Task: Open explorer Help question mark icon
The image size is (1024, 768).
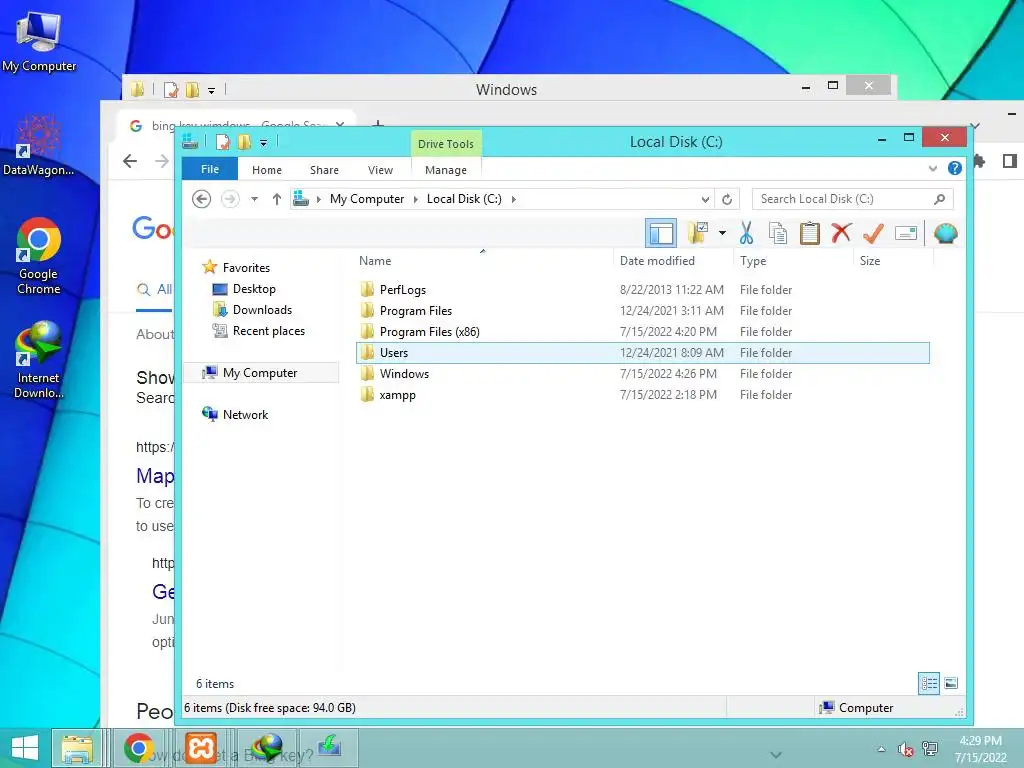Action: (955, 168)
